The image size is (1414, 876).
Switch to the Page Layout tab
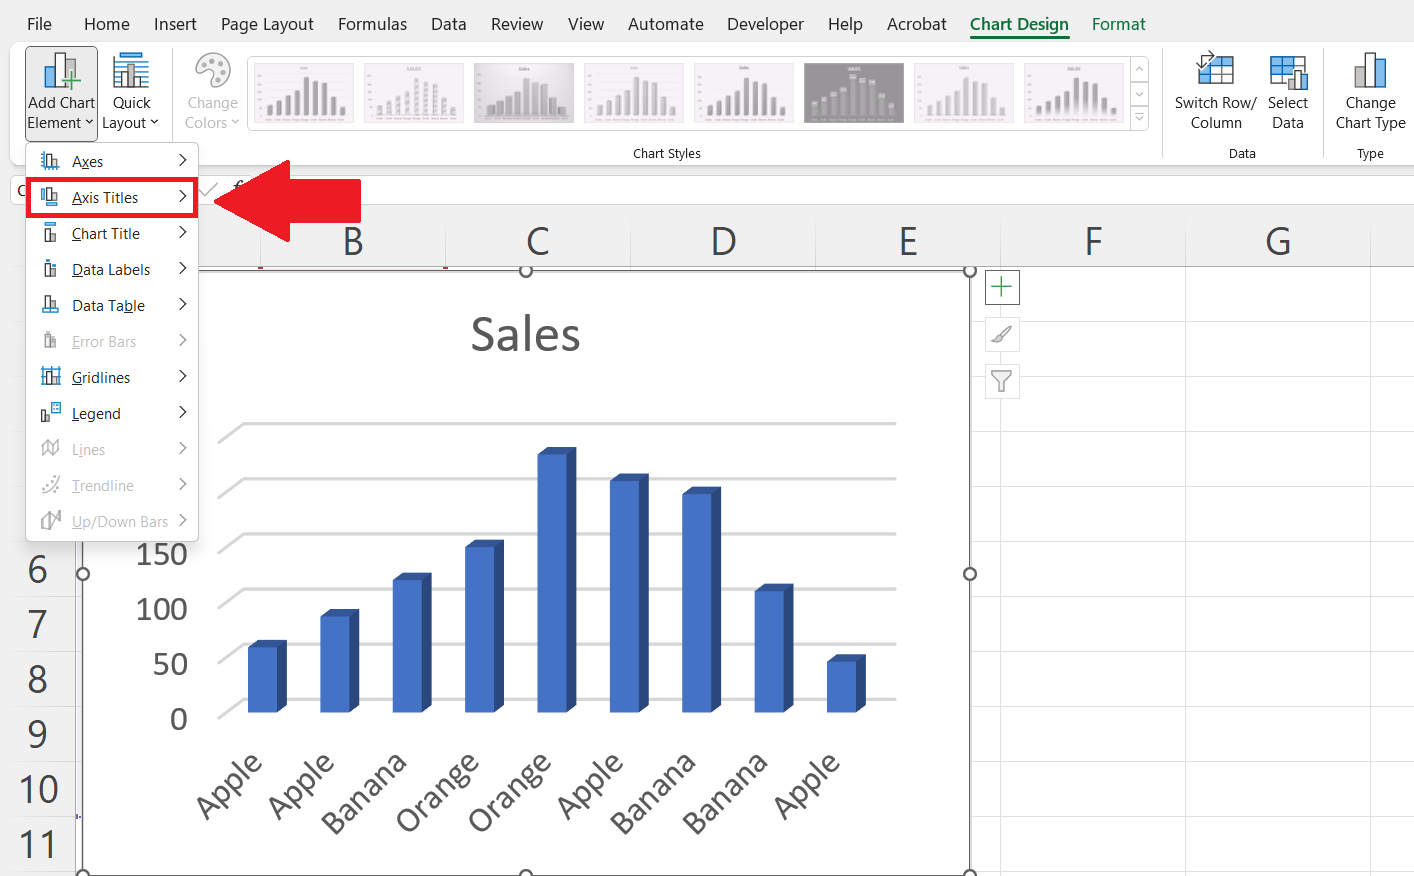click(x=267, y=24)
